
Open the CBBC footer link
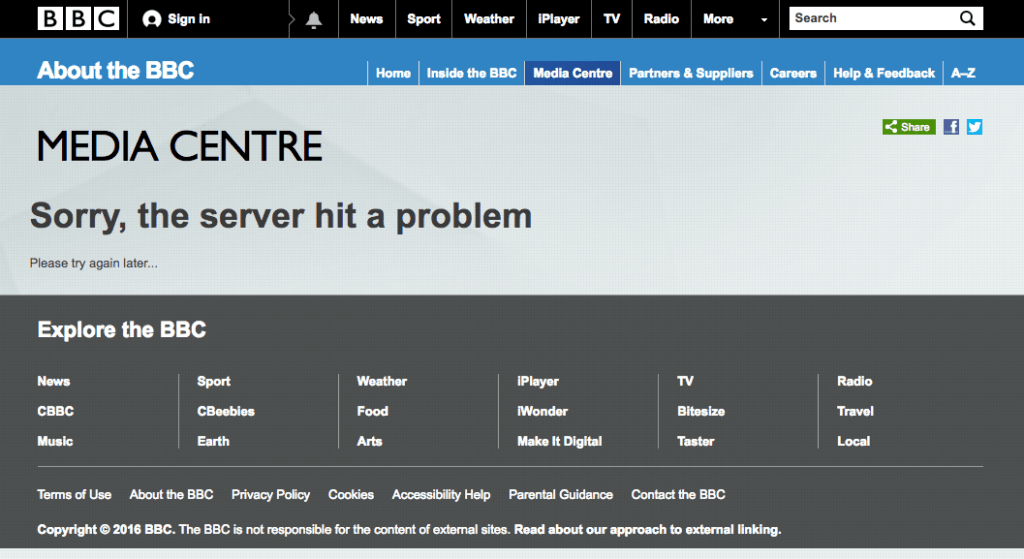[56, 411]
